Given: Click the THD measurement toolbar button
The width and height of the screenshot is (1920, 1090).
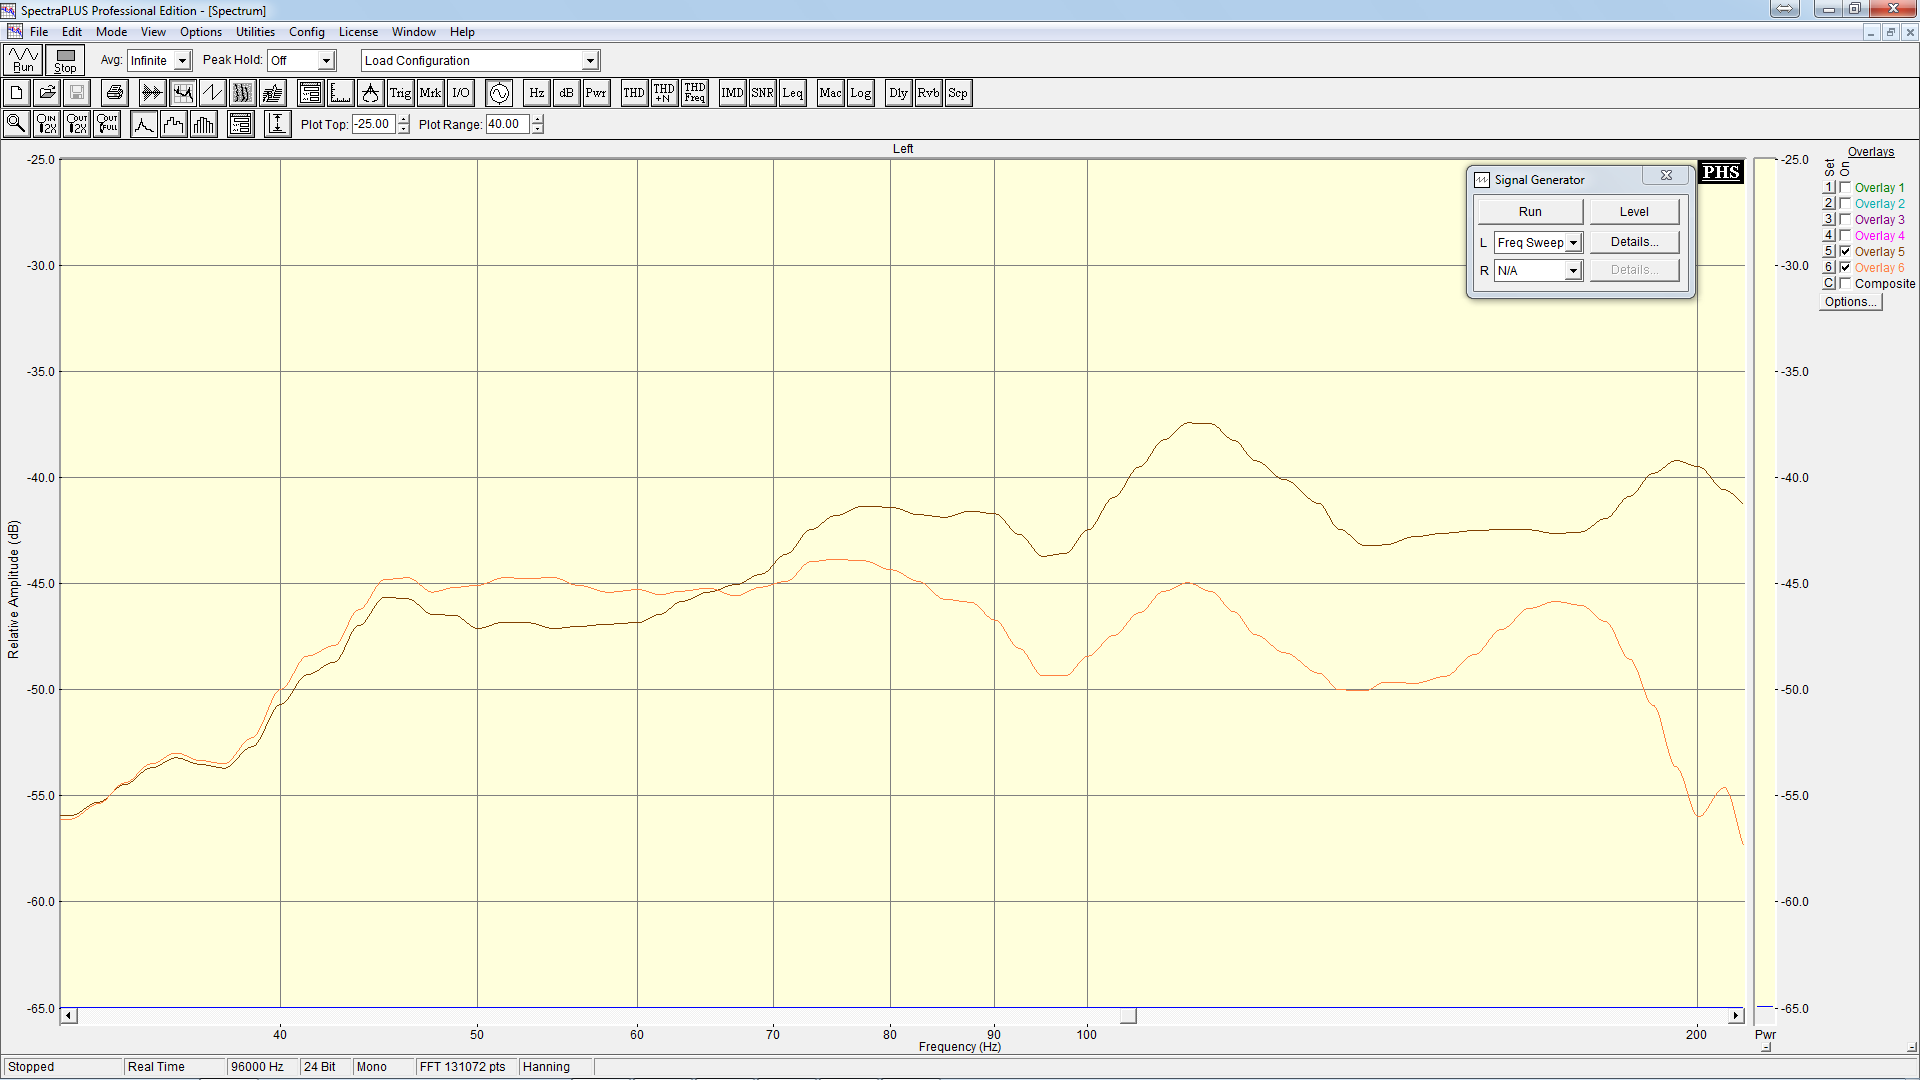Looking at the screenshot, I should point(633,93).
